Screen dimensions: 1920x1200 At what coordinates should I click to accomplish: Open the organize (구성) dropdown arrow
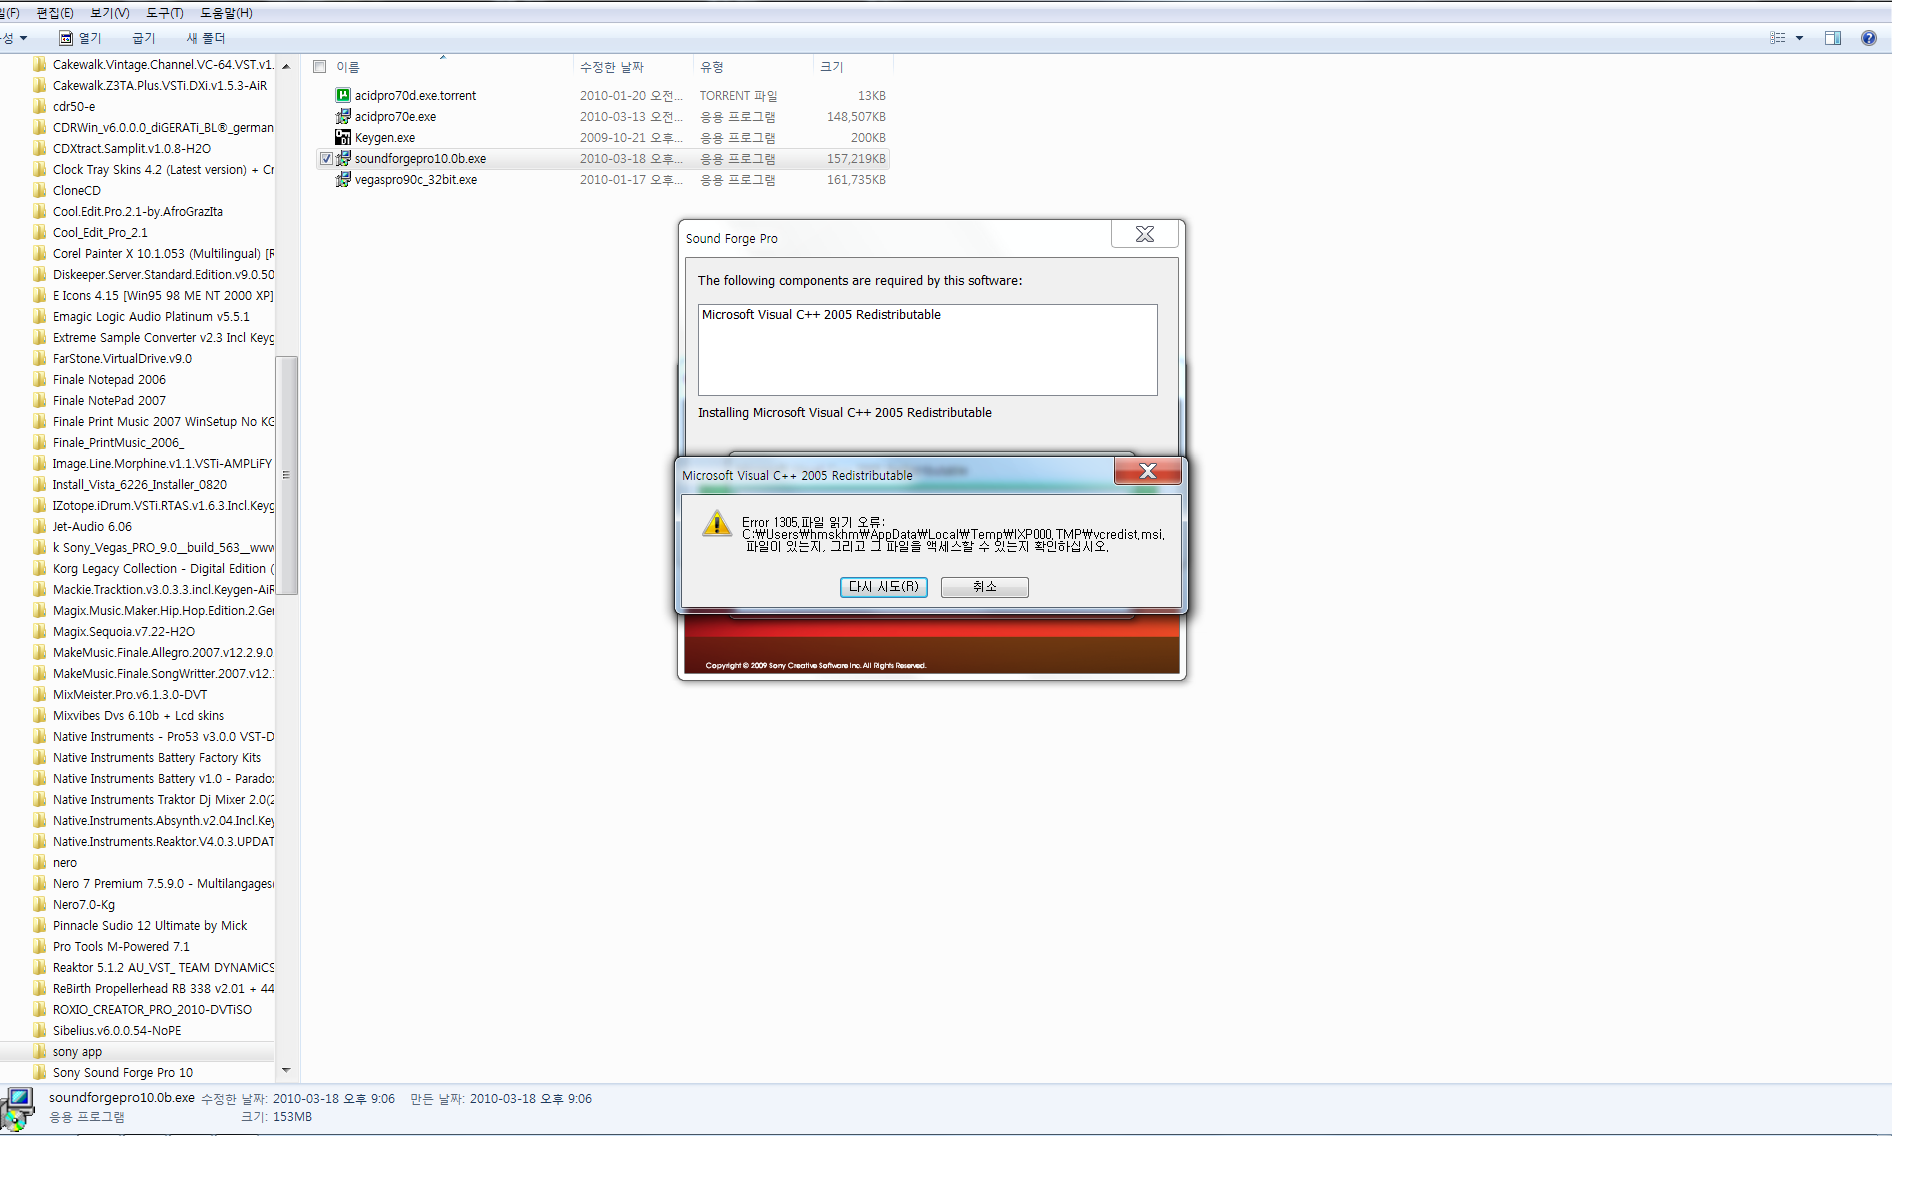(x=23, y=38)
